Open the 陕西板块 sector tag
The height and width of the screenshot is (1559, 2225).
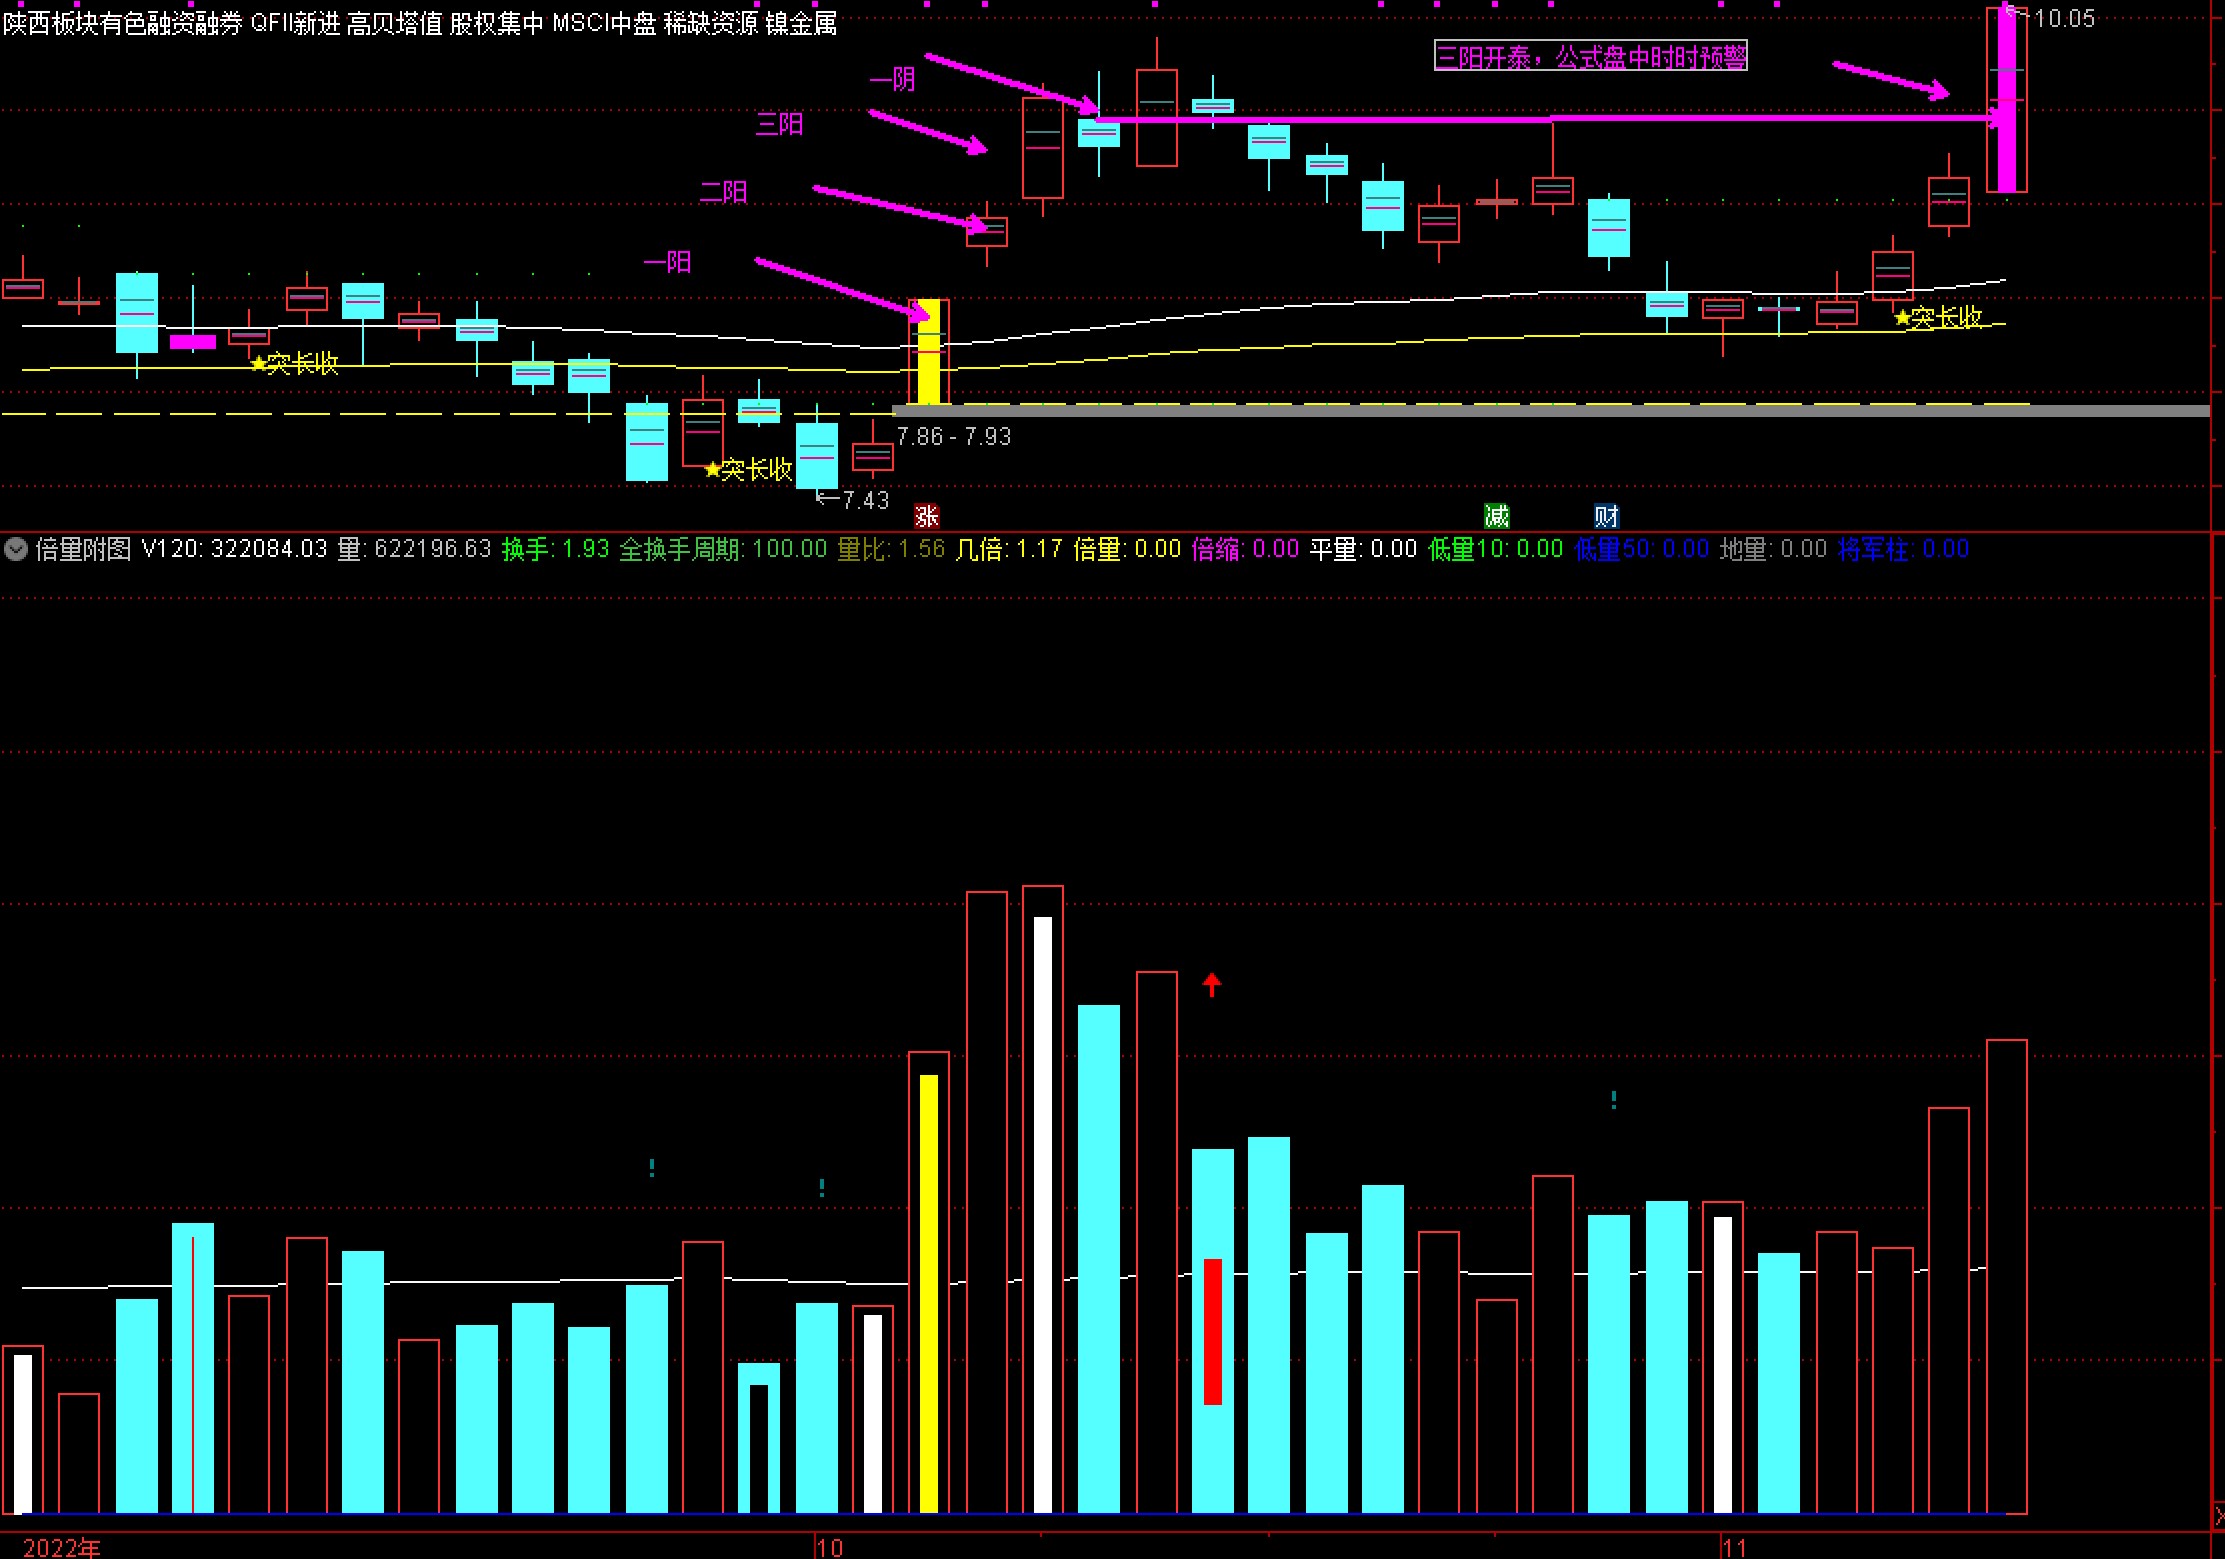[x=50, y=24]
